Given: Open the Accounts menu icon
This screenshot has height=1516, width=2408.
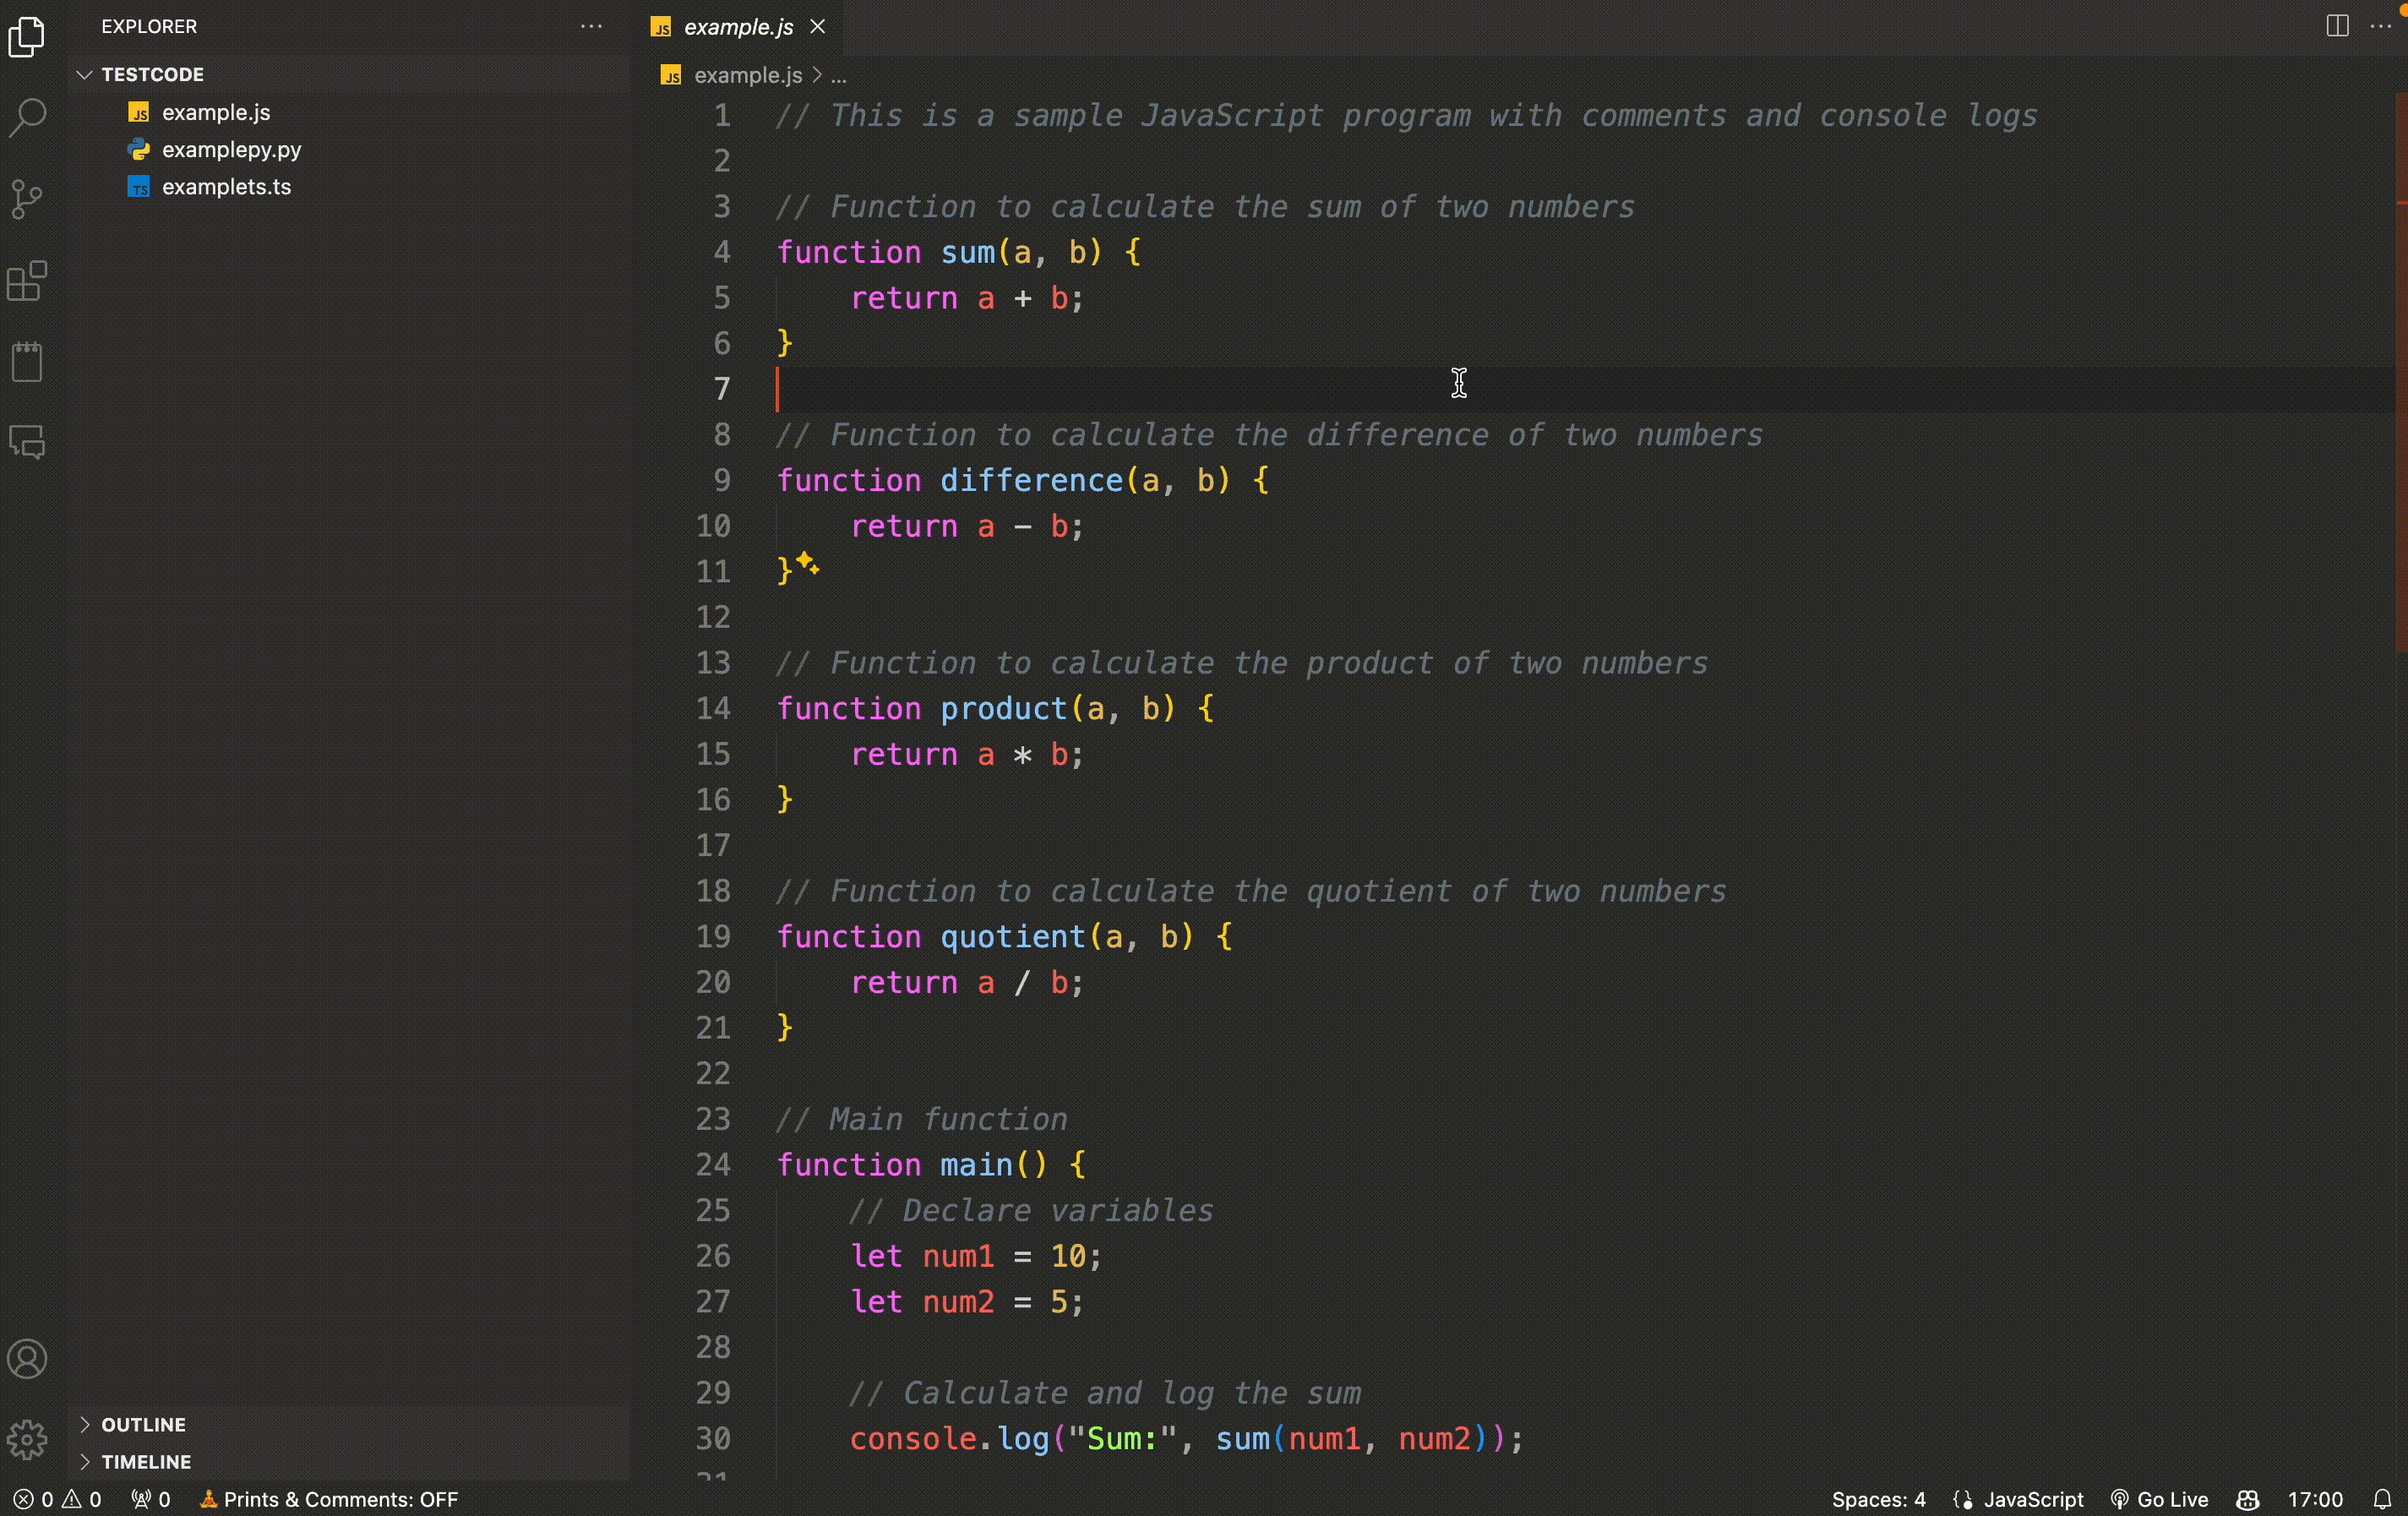Looking at the screenshot, I should [27, 1359].
